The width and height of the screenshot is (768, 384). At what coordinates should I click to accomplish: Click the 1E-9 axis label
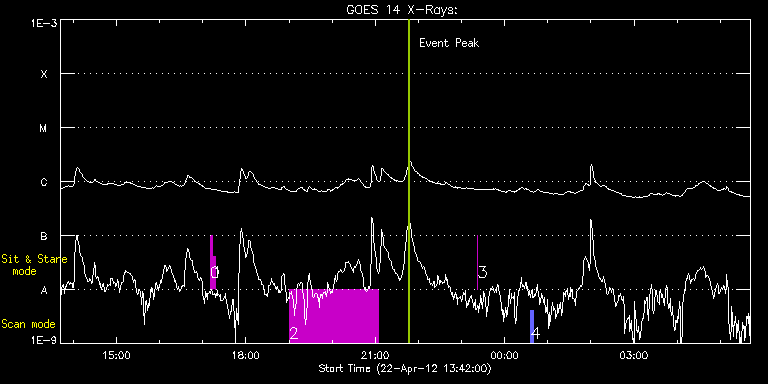coord(43,340)
